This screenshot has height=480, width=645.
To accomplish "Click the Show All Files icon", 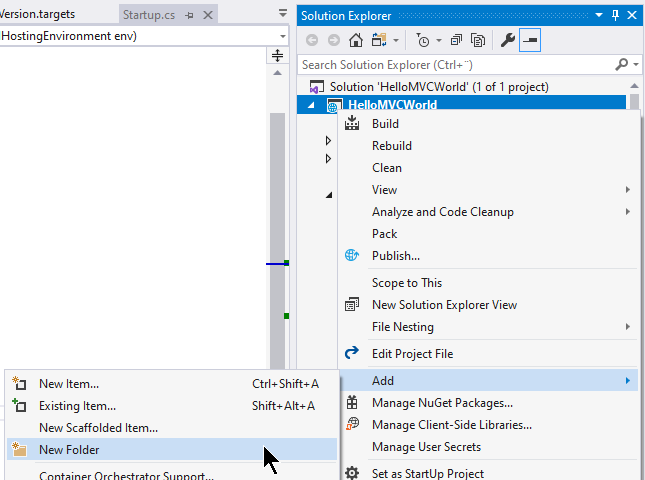I will pyautogui.click(x=478, y=40).
